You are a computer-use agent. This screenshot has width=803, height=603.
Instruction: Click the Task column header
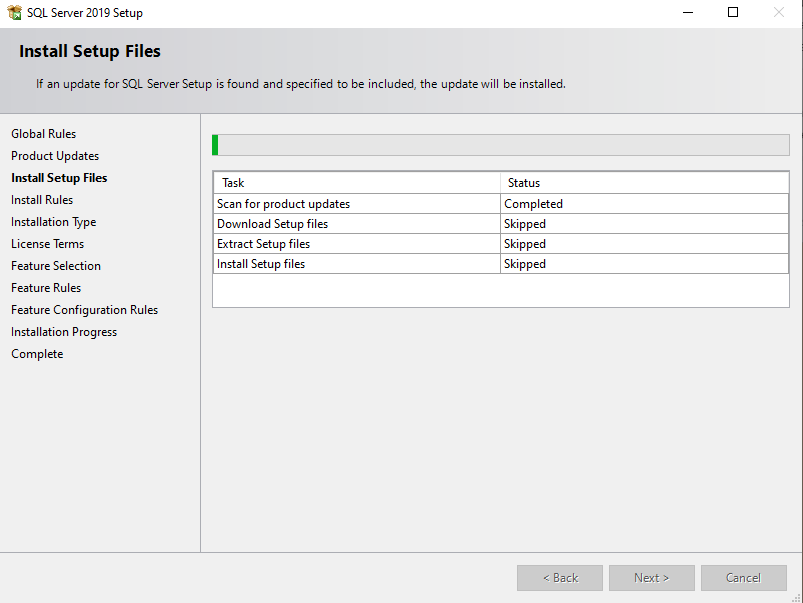(356, 183)
